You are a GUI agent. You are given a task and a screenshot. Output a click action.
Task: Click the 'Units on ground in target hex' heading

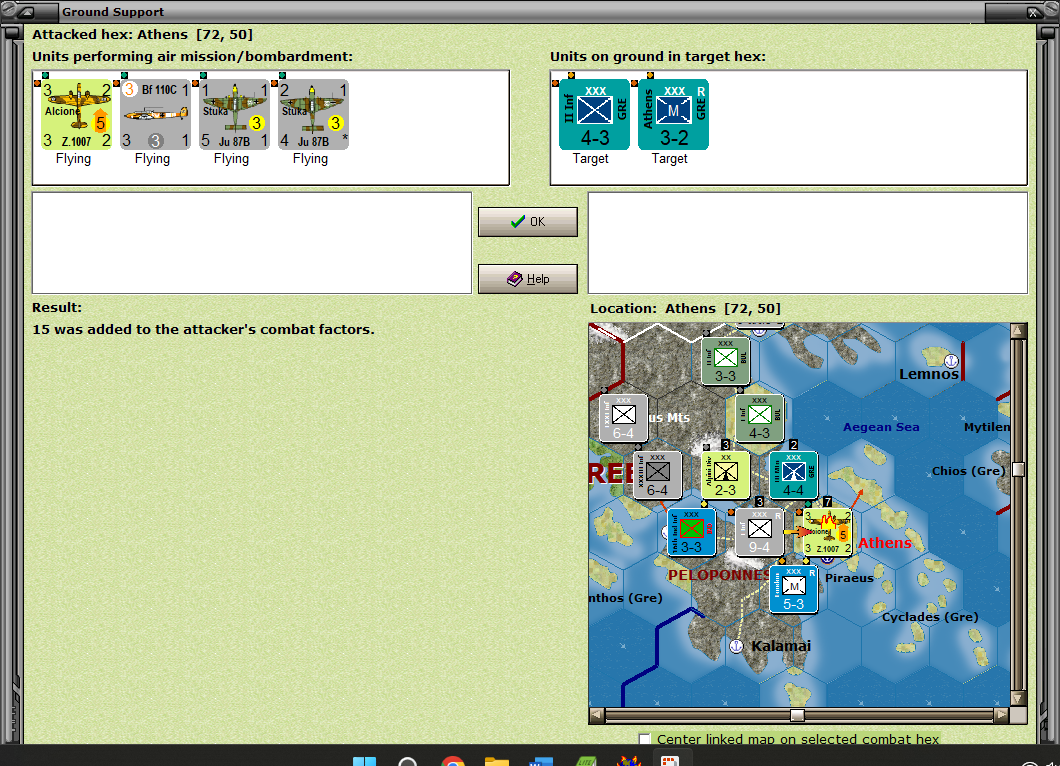658,56
